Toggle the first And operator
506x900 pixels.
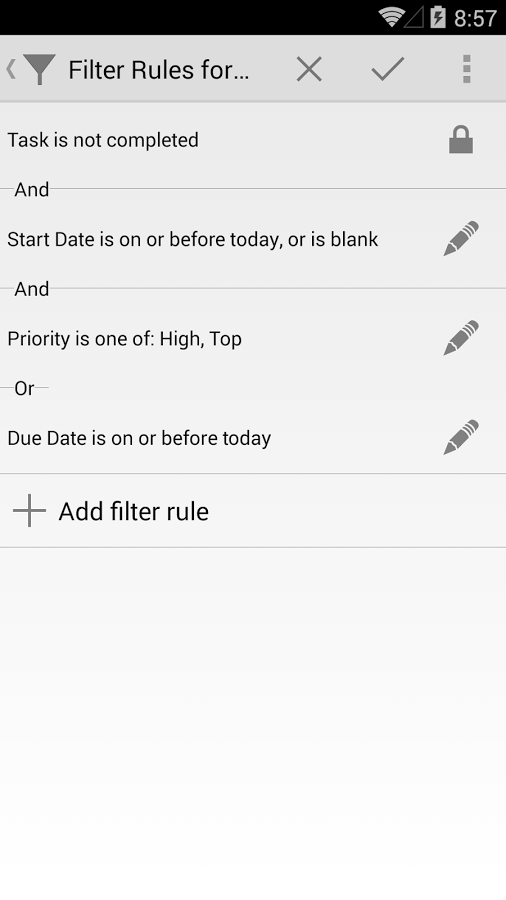point(32,189)
